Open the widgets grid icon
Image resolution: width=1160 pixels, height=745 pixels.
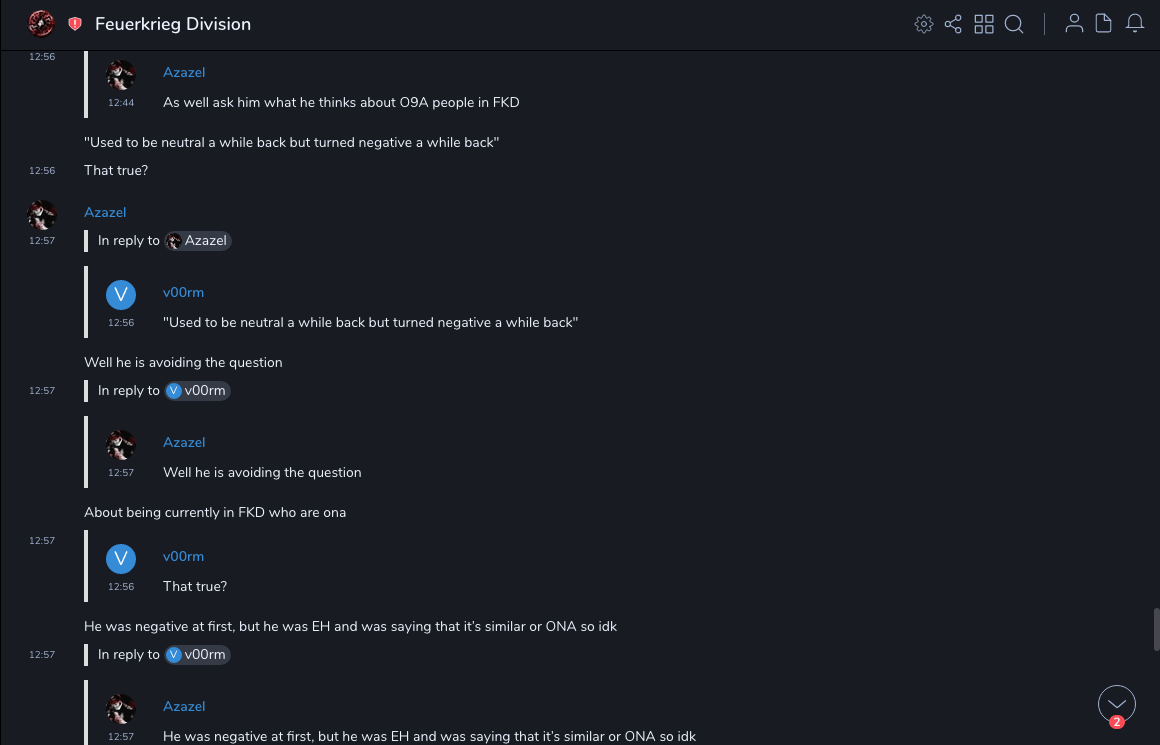984,24
